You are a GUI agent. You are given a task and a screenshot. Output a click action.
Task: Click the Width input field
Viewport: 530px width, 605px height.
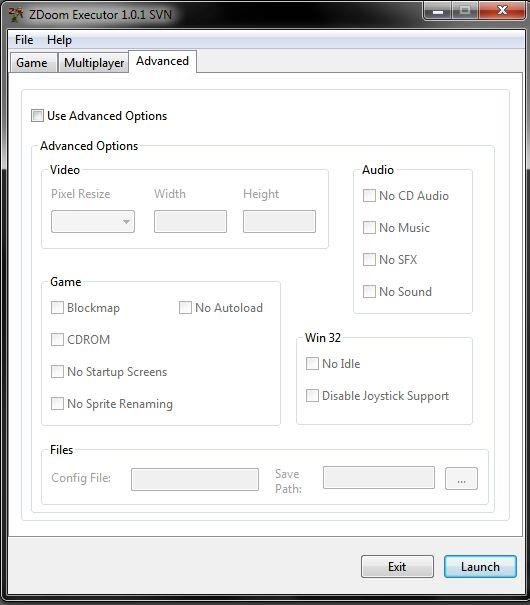point(191,221)
